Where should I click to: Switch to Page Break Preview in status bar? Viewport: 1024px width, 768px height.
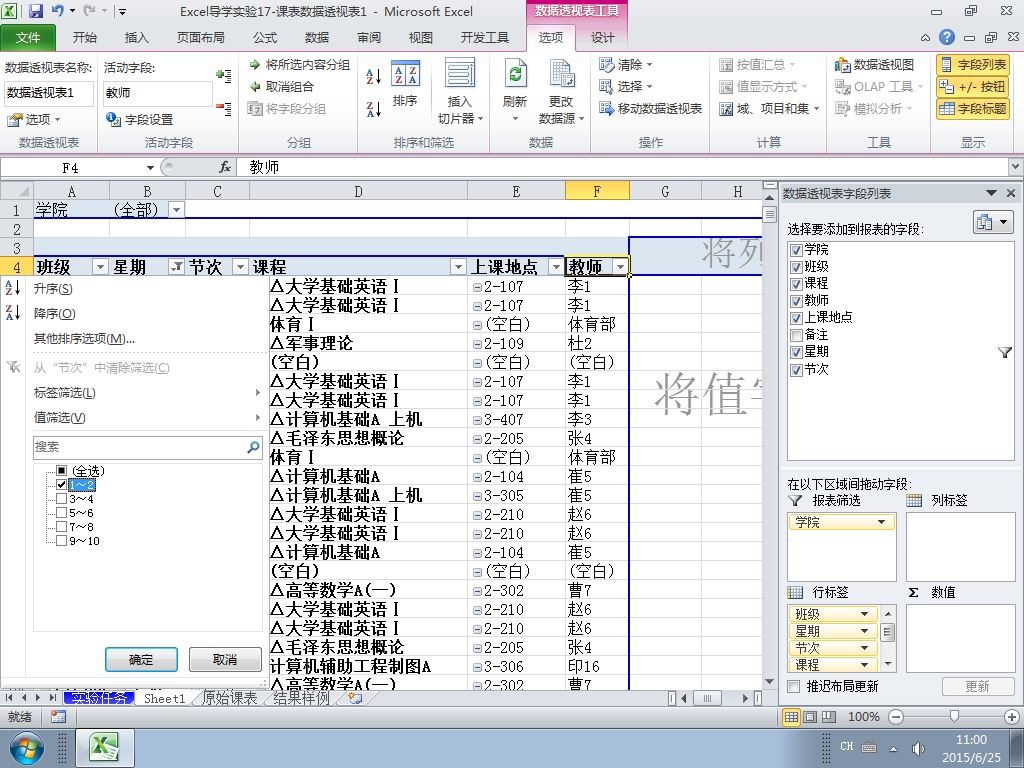pyautogui.click(x=829, y=716)
